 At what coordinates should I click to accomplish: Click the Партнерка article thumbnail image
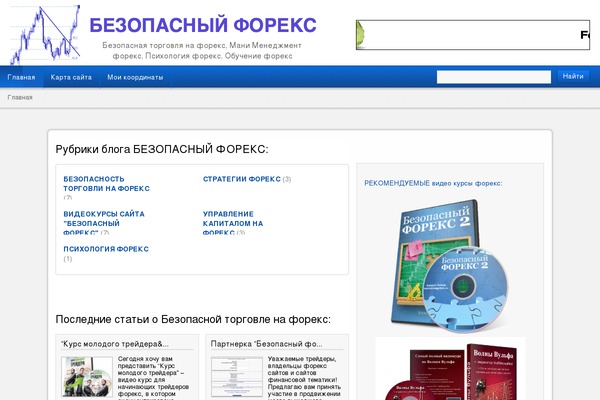(237, 378)
